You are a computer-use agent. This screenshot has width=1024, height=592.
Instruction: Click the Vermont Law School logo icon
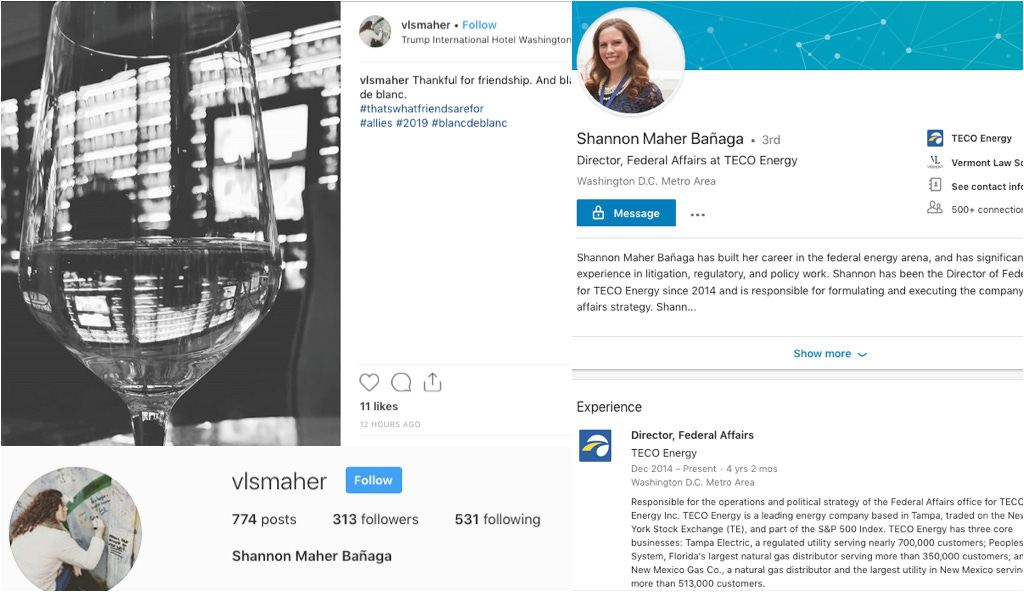(935, 162)
